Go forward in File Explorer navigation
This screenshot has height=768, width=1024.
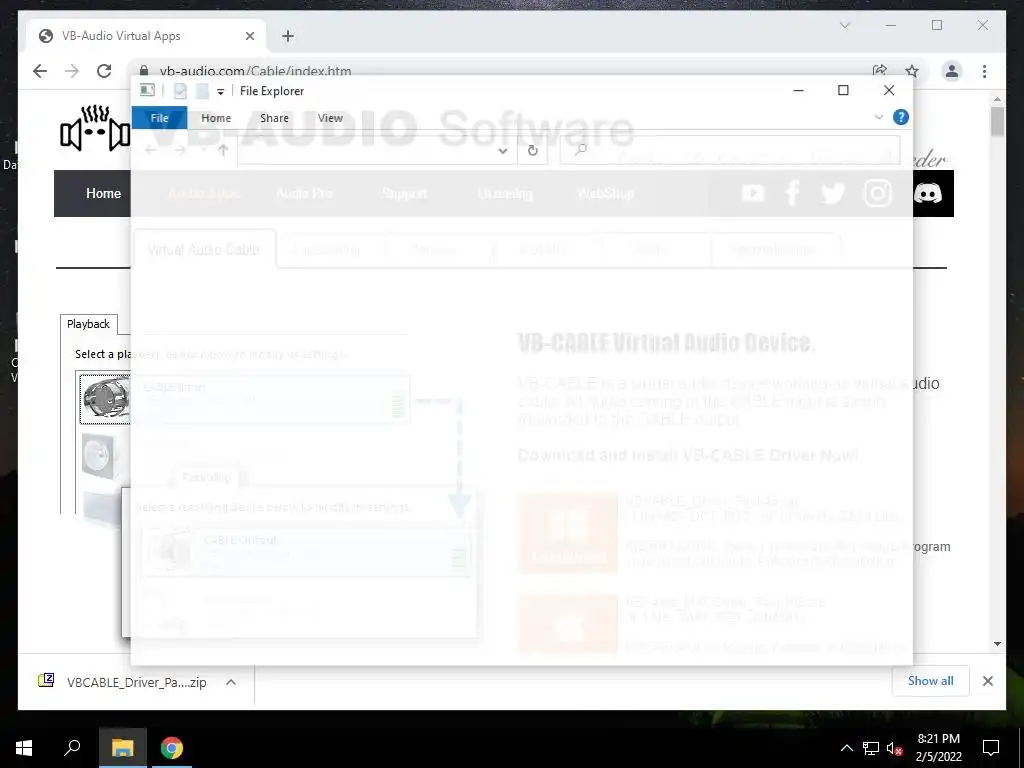pos(180,150)
